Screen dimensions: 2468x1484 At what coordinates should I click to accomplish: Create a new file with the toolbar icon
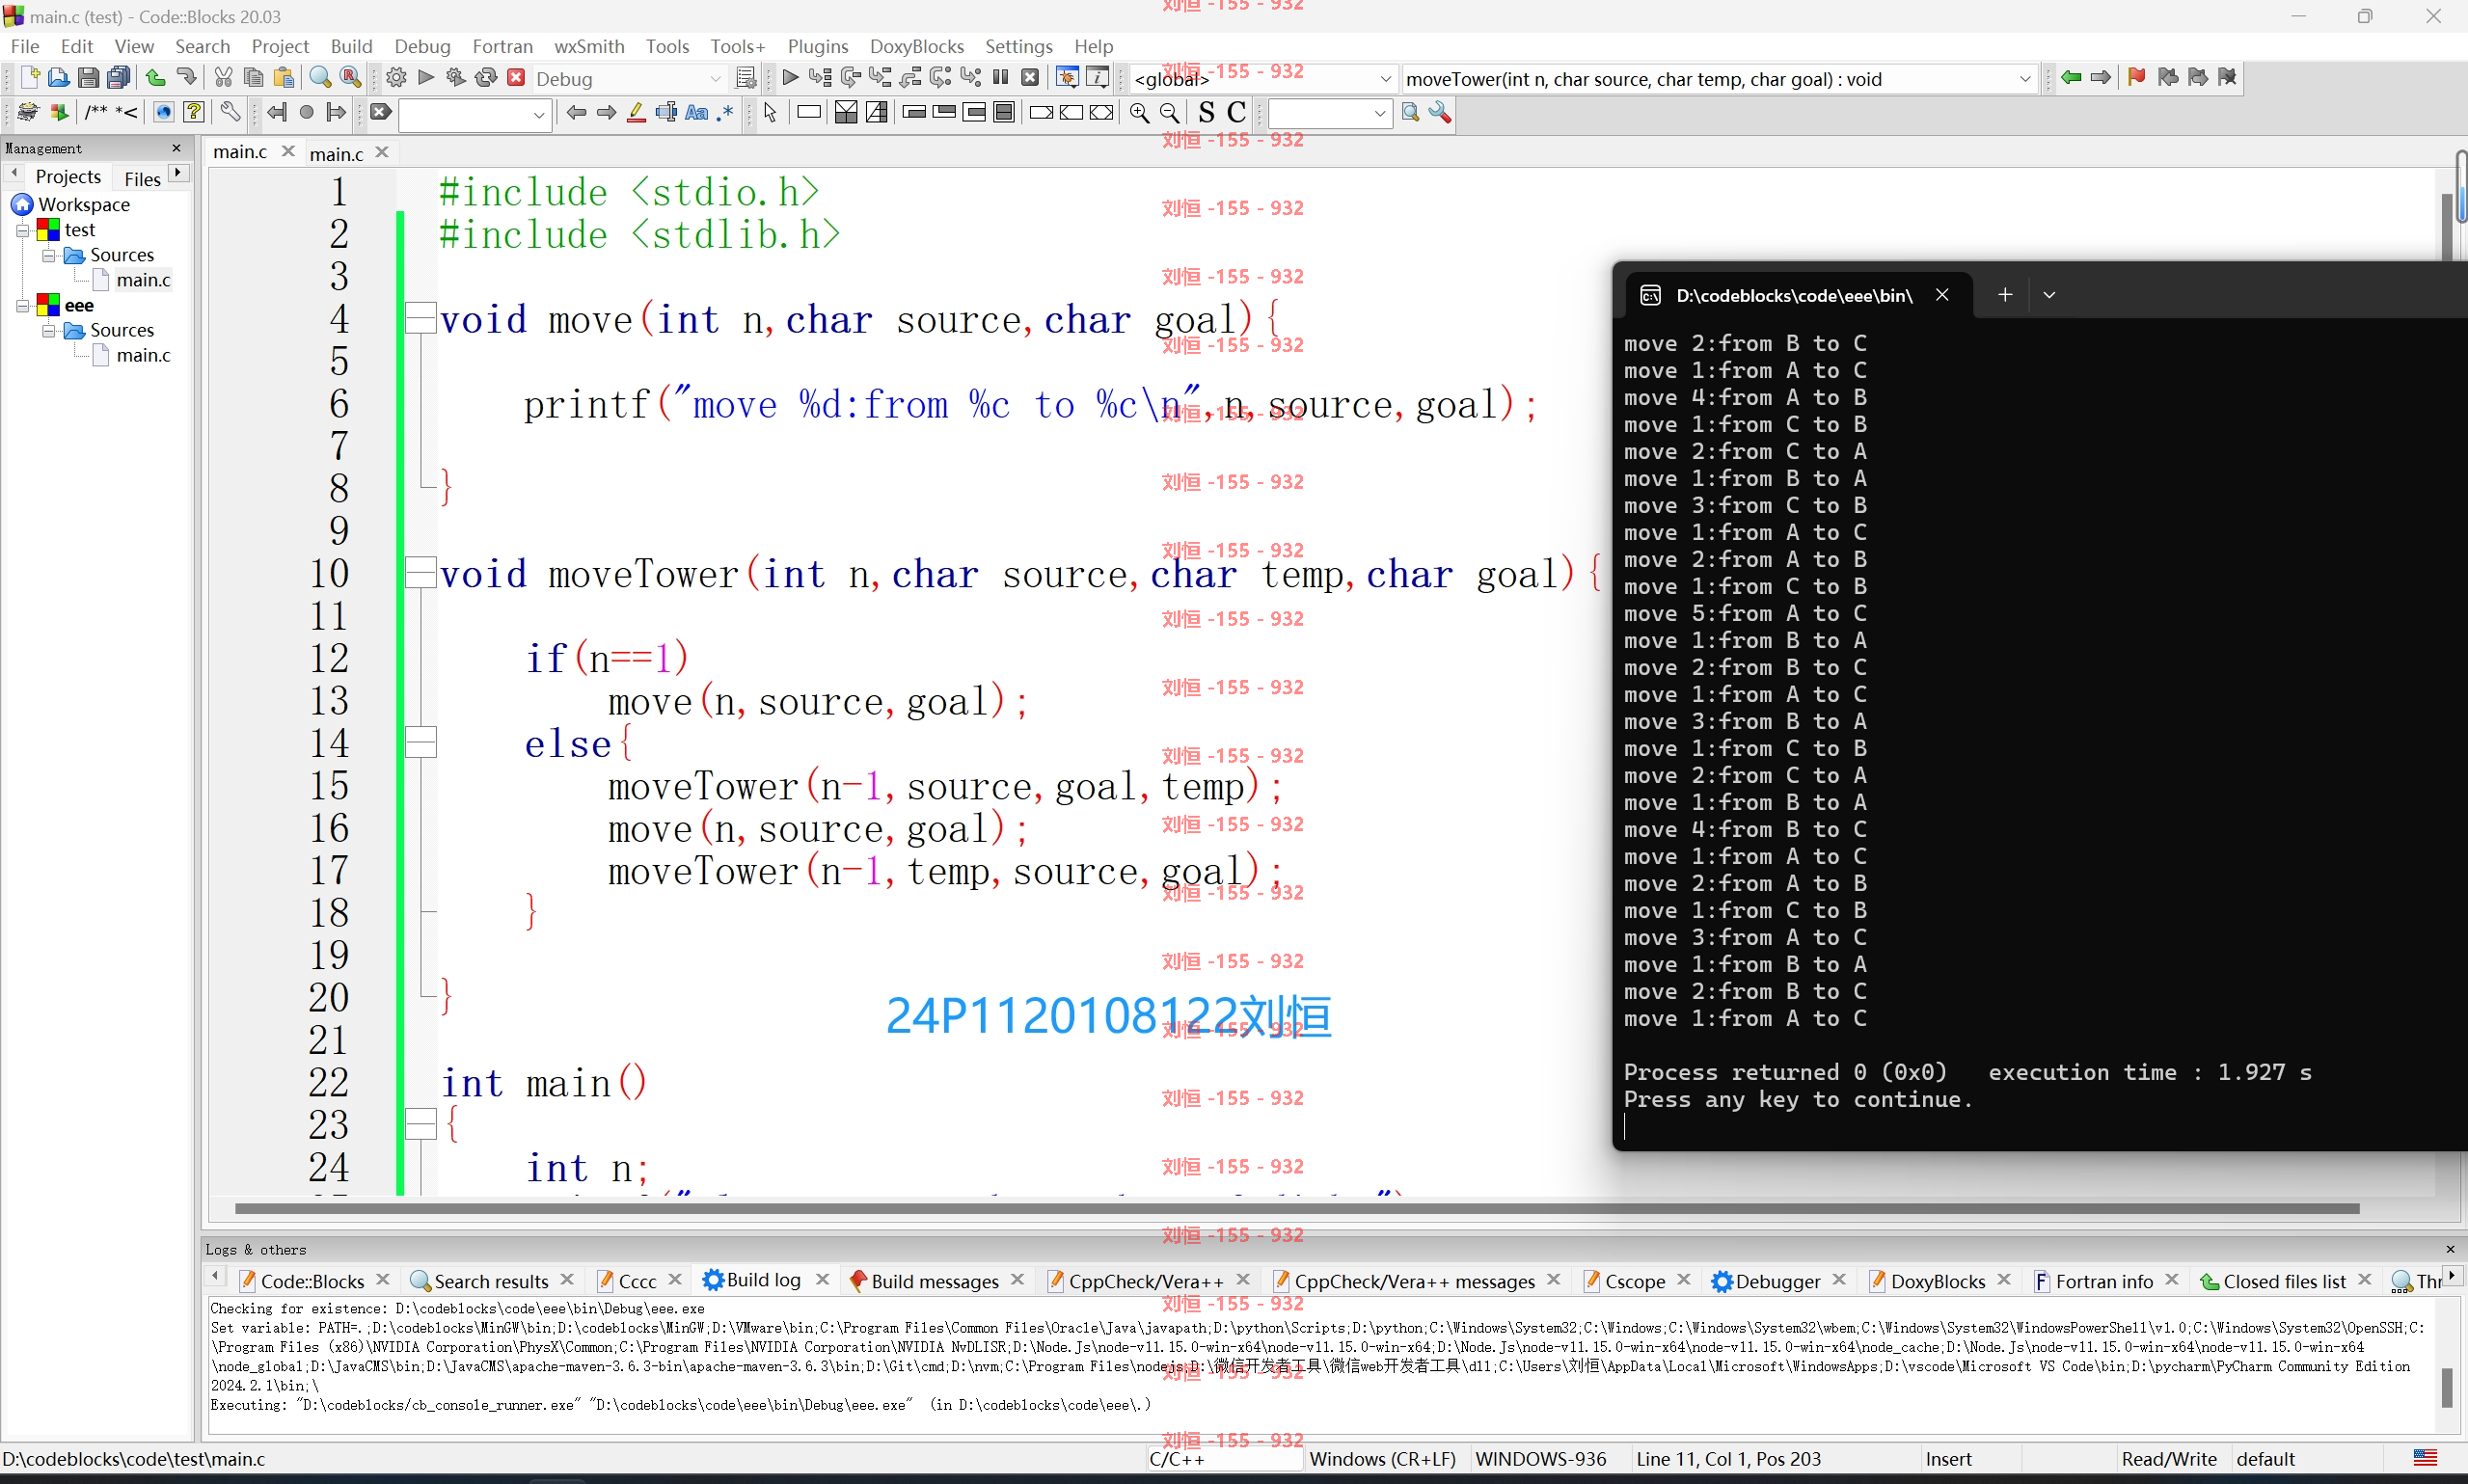click(29, 77)
